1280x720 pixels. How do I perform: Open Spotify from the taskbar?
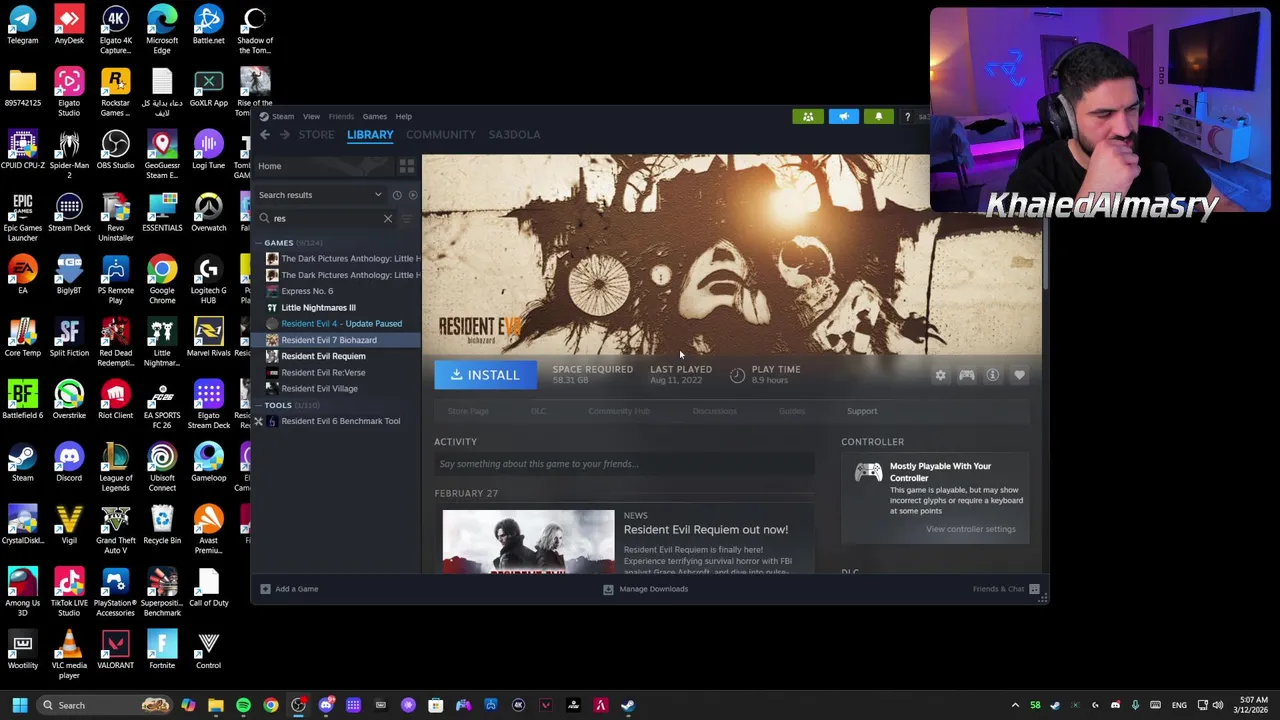(243, 705)
